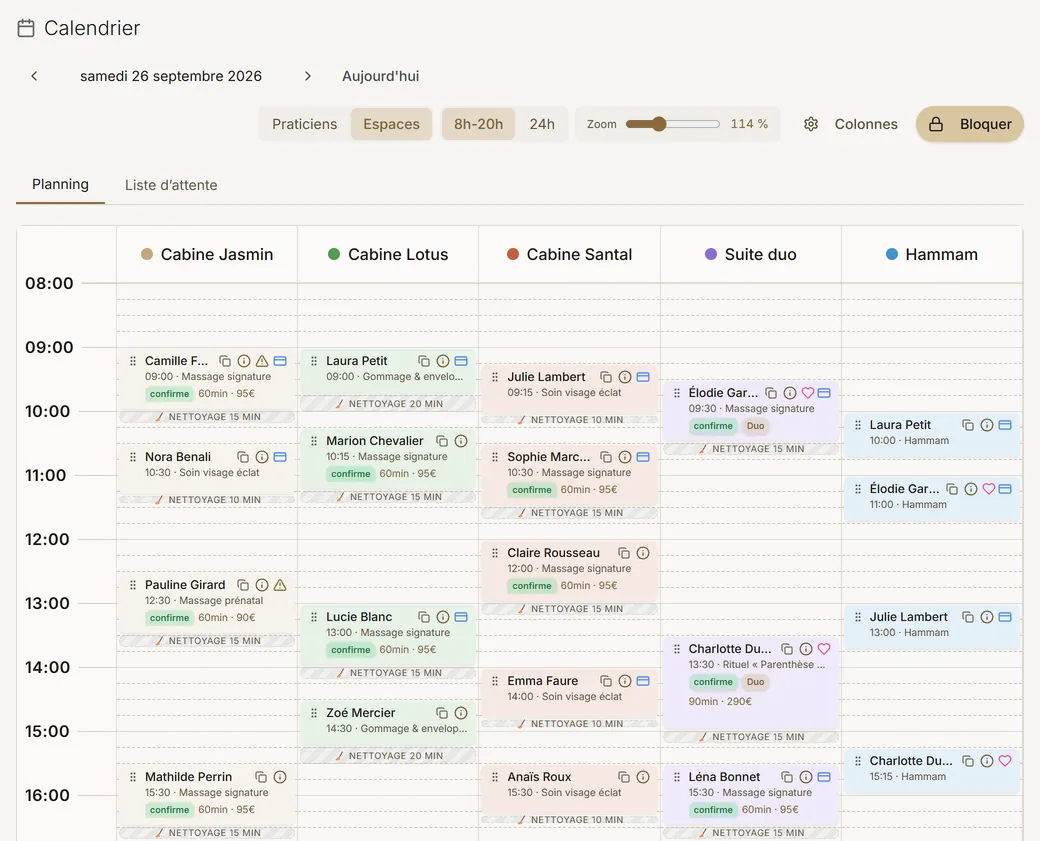
Task: Open the Planning tab
Action: (x=60, y=184)
